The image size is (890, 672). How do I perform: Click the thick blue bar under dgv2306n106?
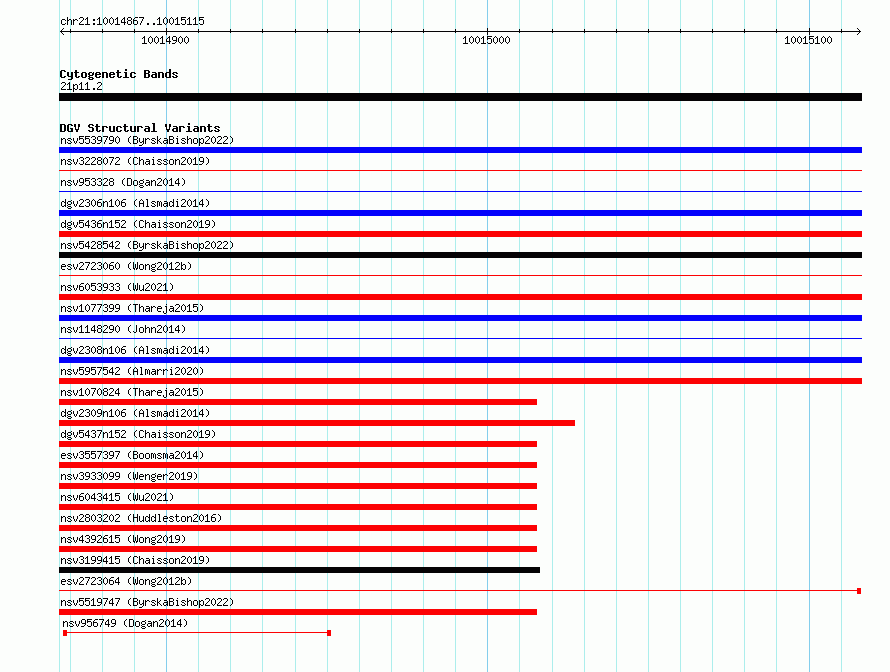tap(460, 213)
